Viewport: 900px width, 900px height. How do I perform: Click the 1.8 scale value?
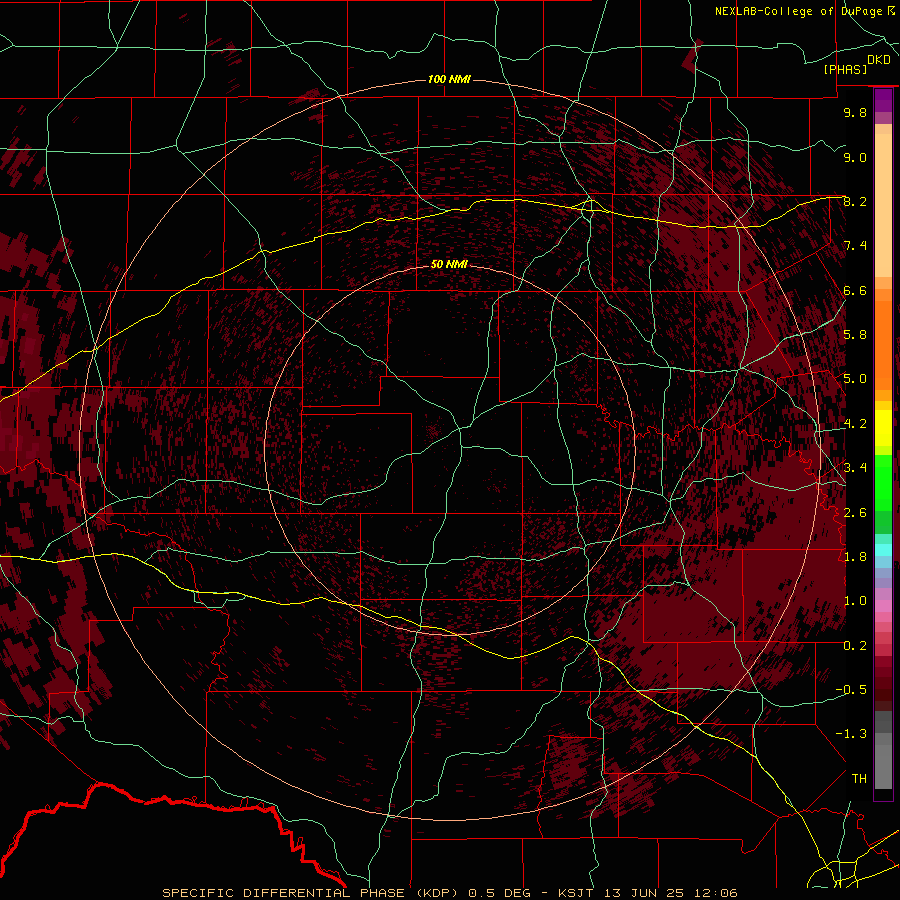pos(855,557)
